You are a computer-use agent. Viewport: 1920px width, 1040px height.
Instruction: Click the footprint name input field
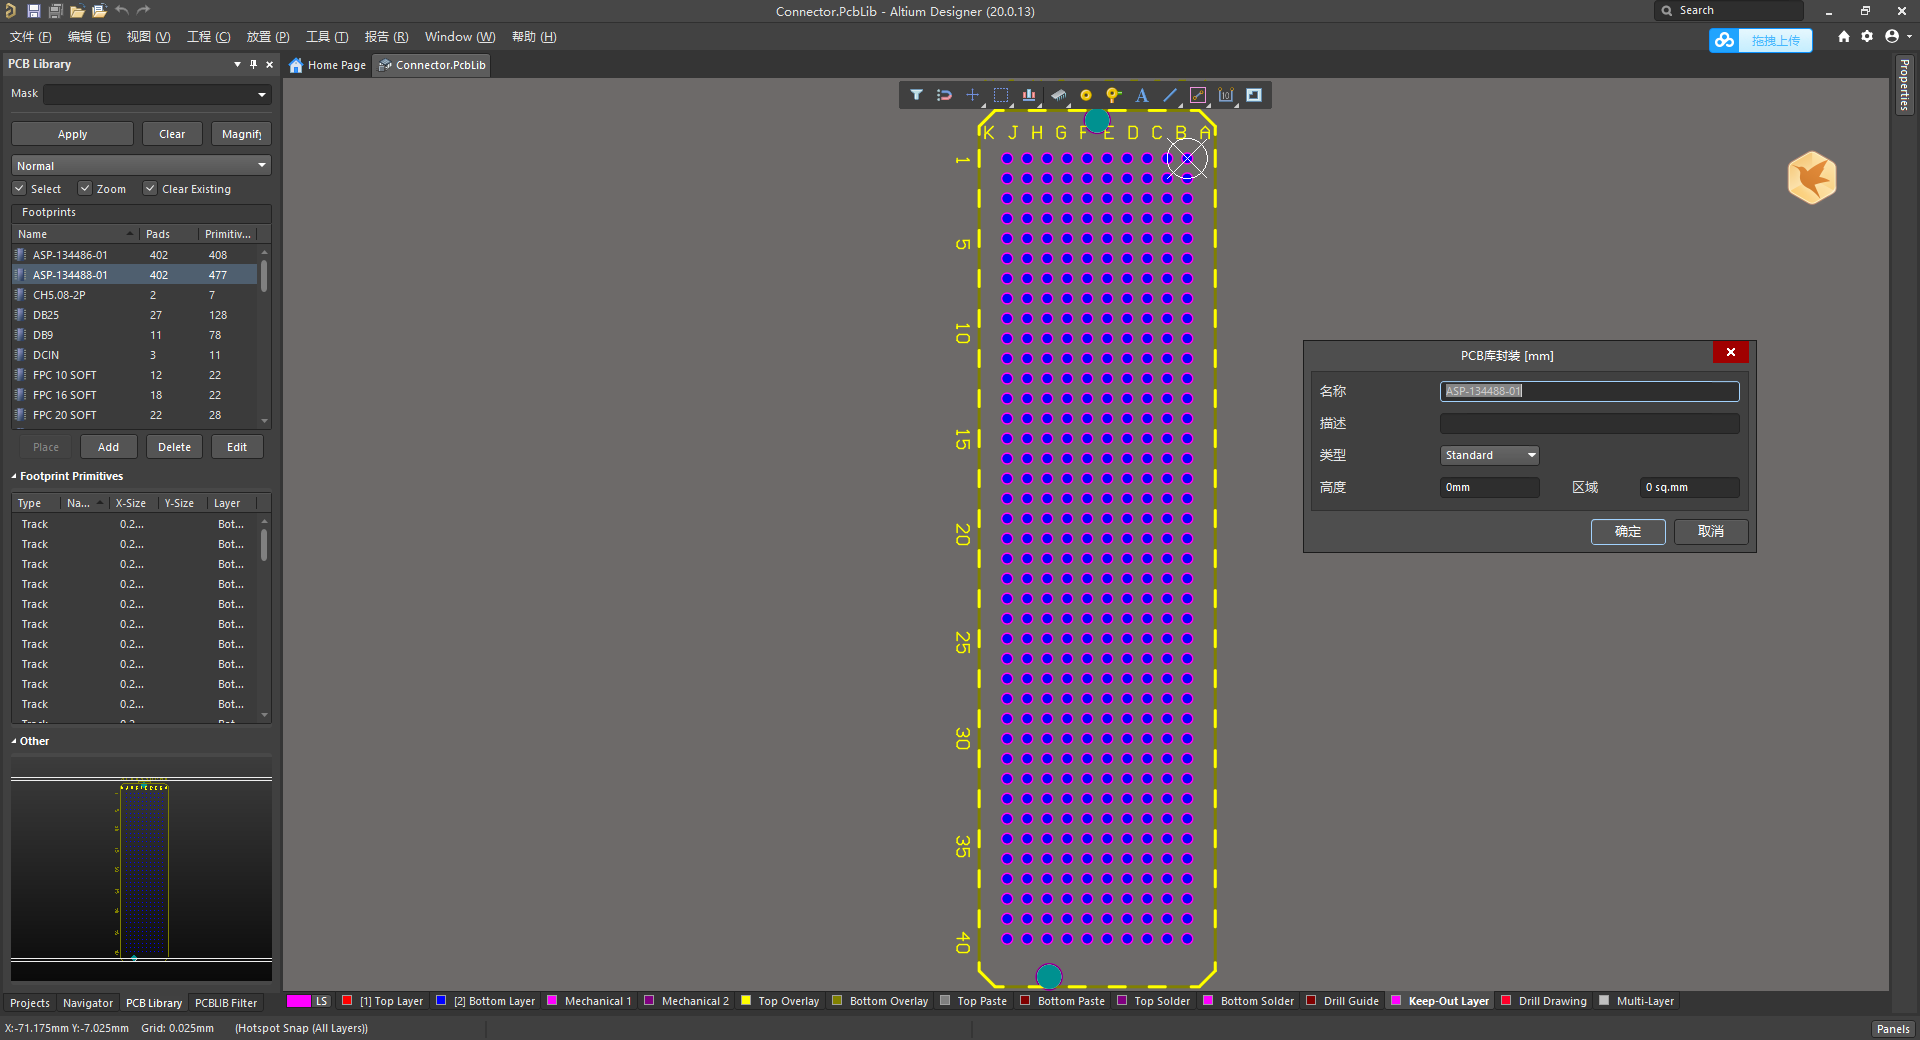(1589, 391)
